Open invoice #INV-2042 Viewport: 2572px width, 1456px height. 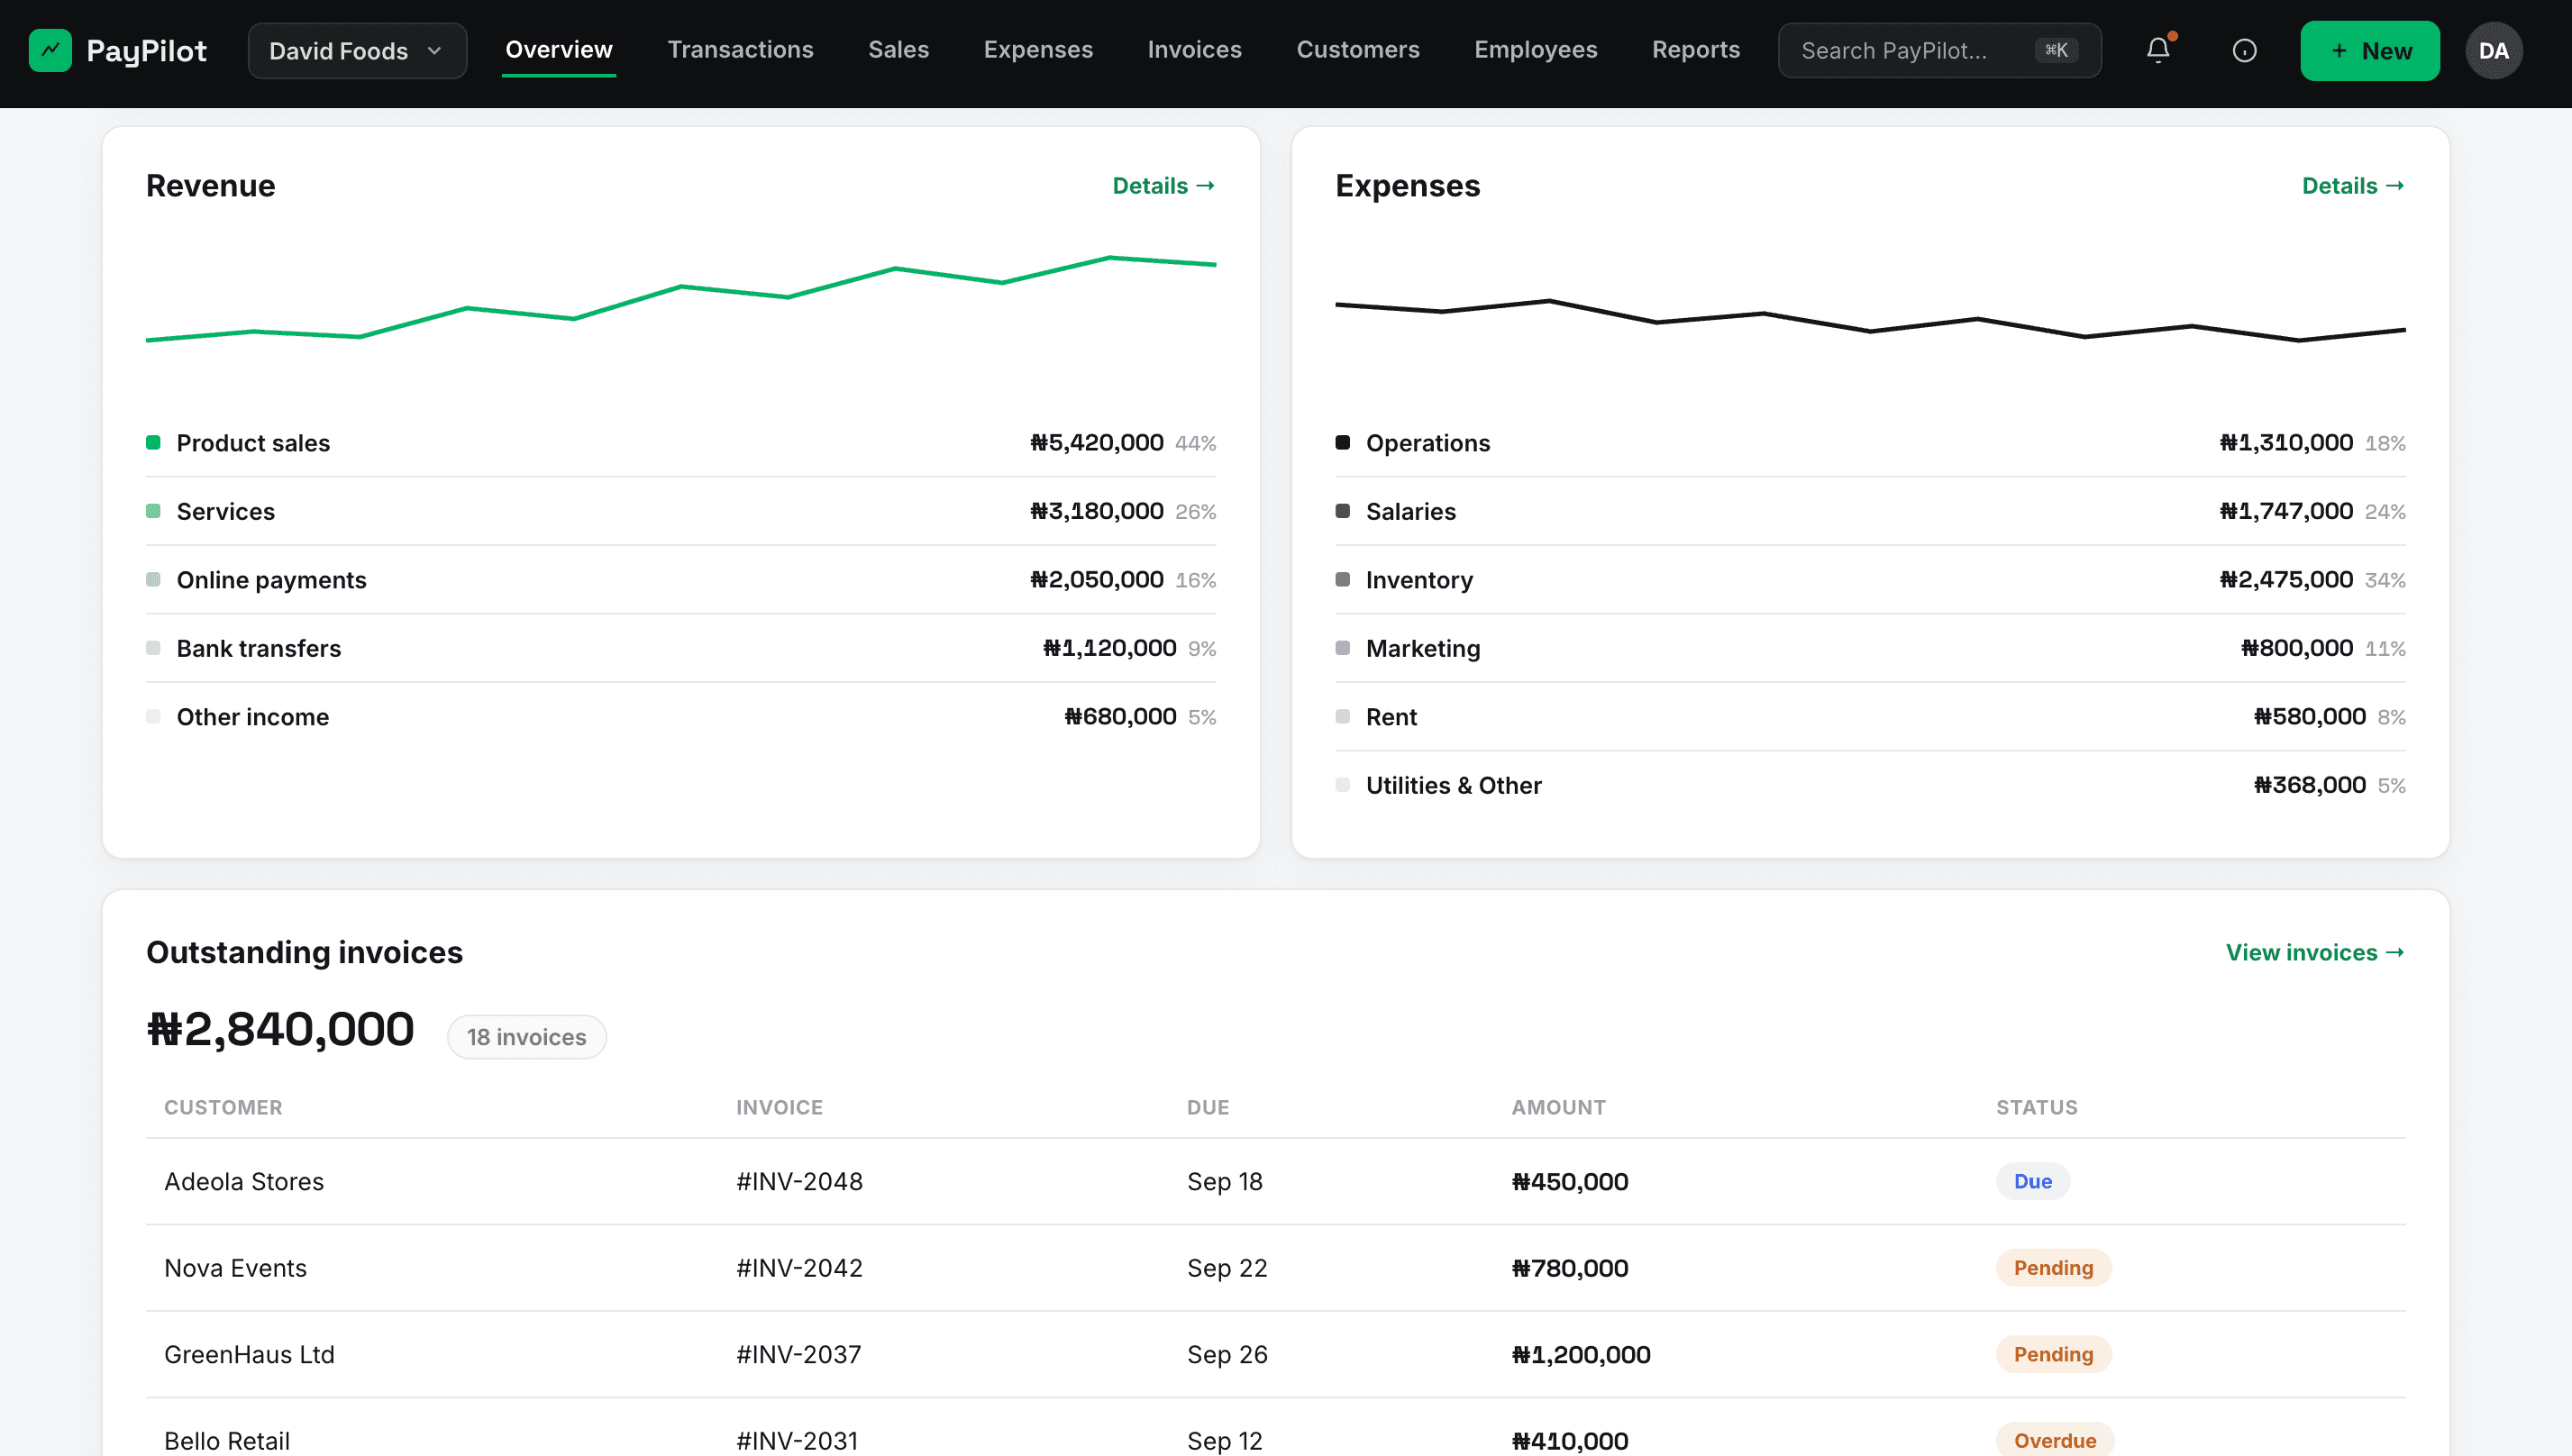(x=799, y=1268)
